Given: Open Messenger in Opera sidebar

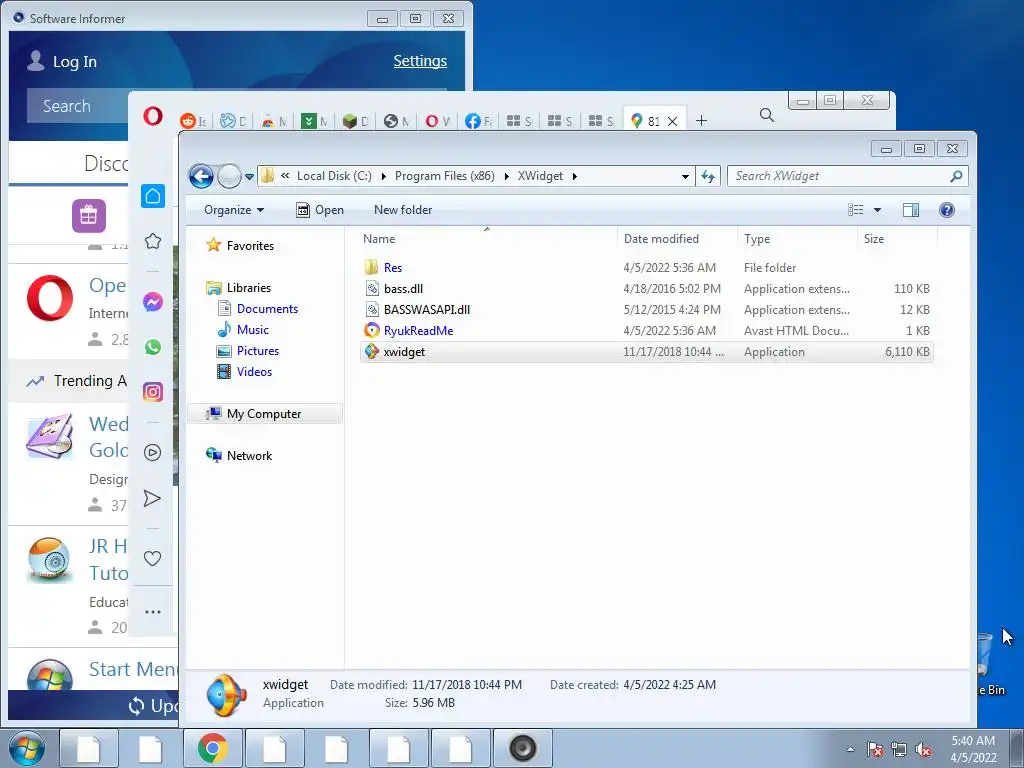Looking at the screenshot, I should pos(153,302).
